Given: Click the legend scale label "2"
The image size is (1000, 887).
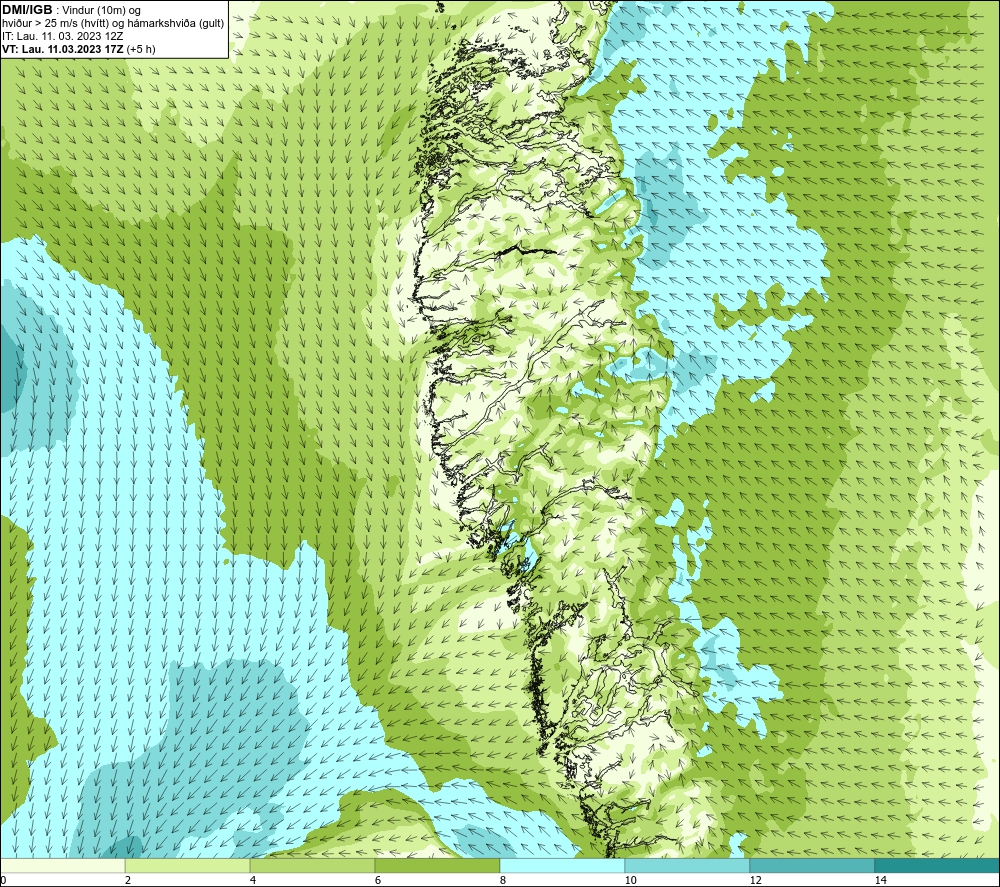Looking at the screenshot, I should [x=128, y=880].
